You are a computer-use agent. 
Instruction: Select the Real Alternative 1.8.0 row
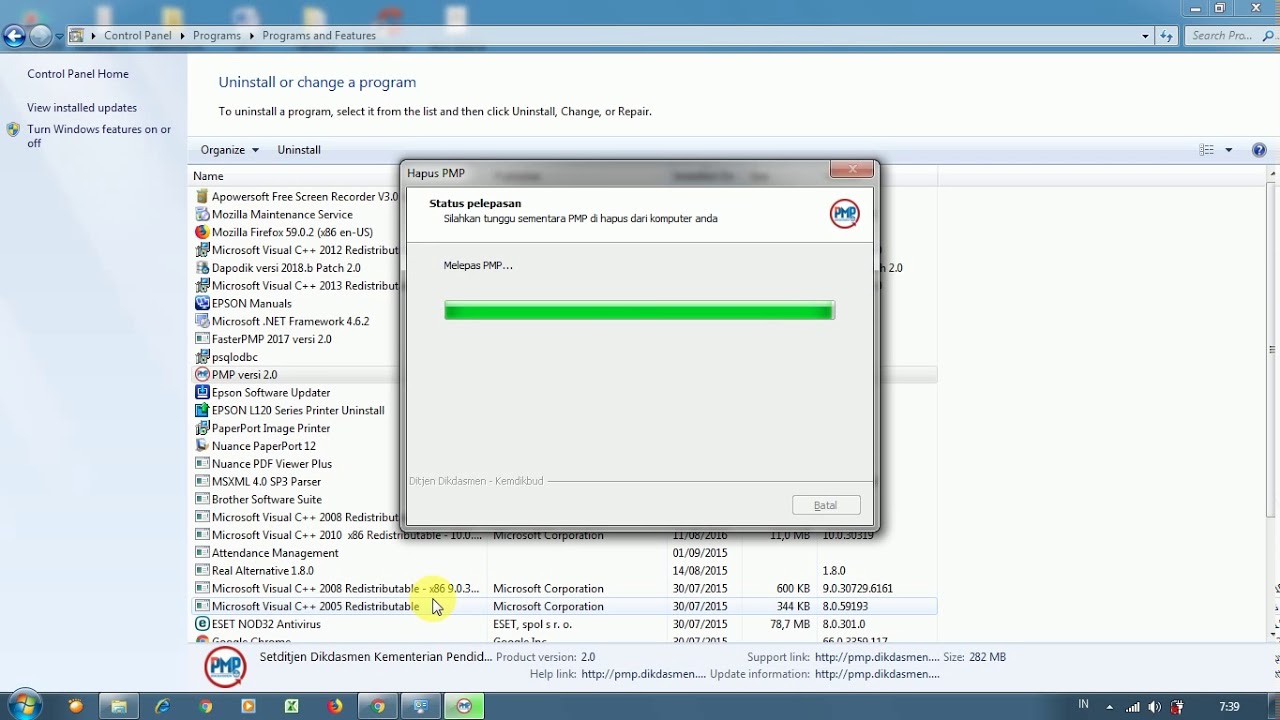[563, 571]
